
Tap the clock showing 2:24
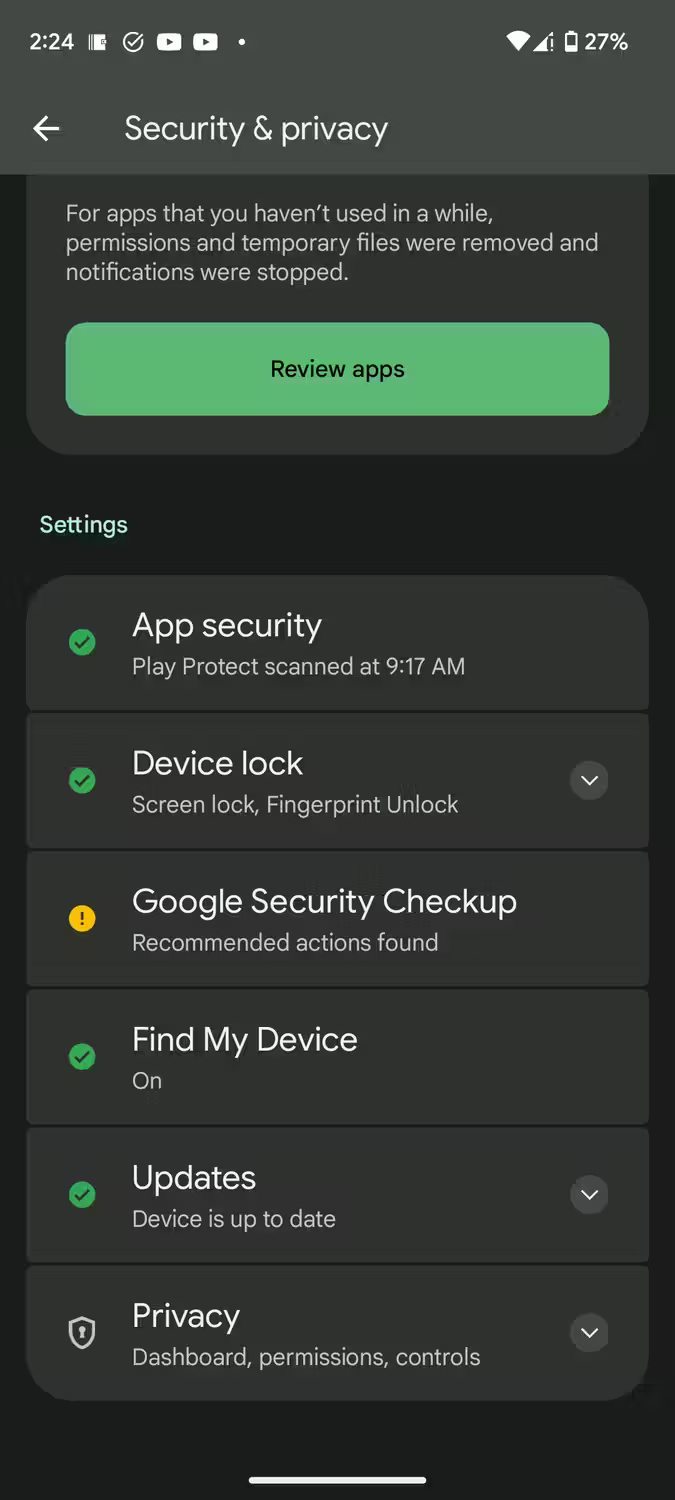tap(51, 41)
